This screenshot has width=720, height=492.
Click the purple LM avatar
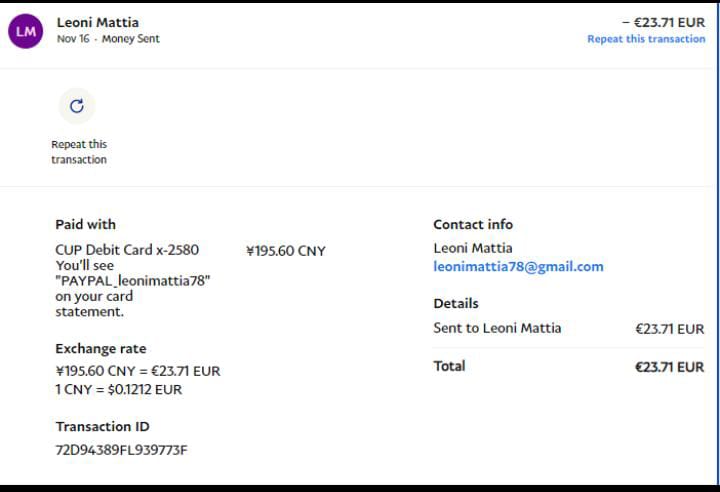[x=26, y=31]
